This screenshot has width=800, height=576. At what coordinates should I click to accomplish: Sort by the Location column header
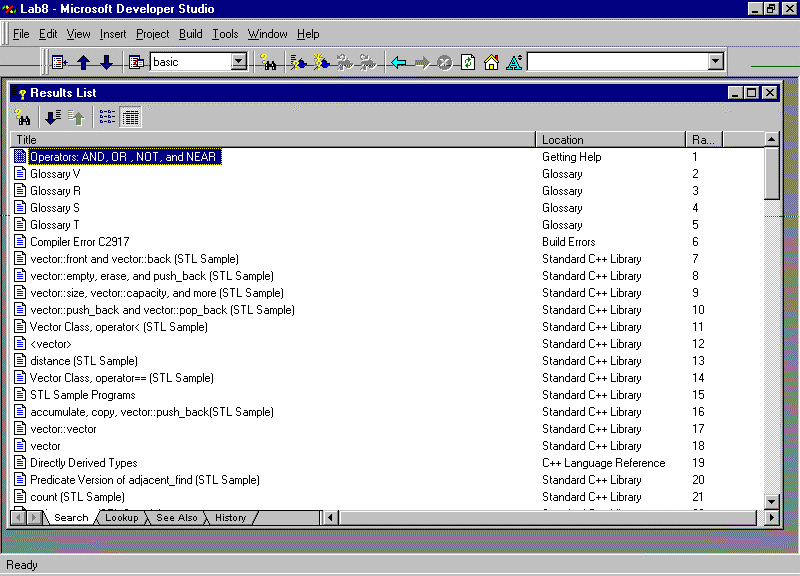611,139
